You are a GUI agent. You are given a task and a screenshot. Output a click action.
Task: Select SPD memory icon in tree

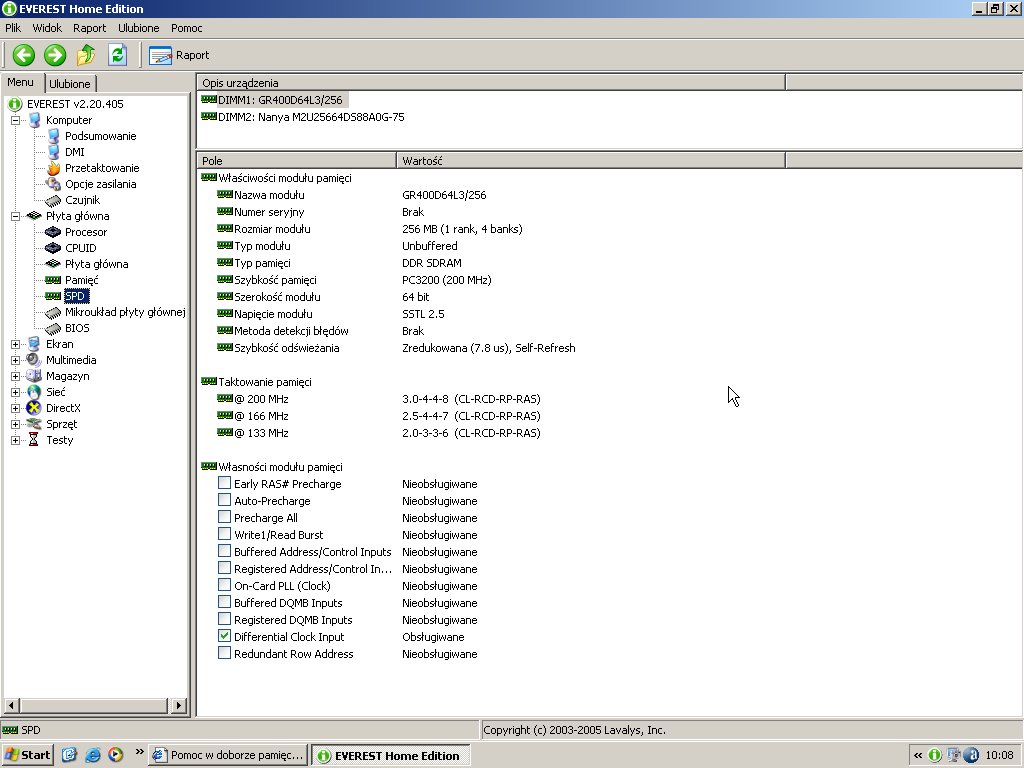[x=54, y=296]
